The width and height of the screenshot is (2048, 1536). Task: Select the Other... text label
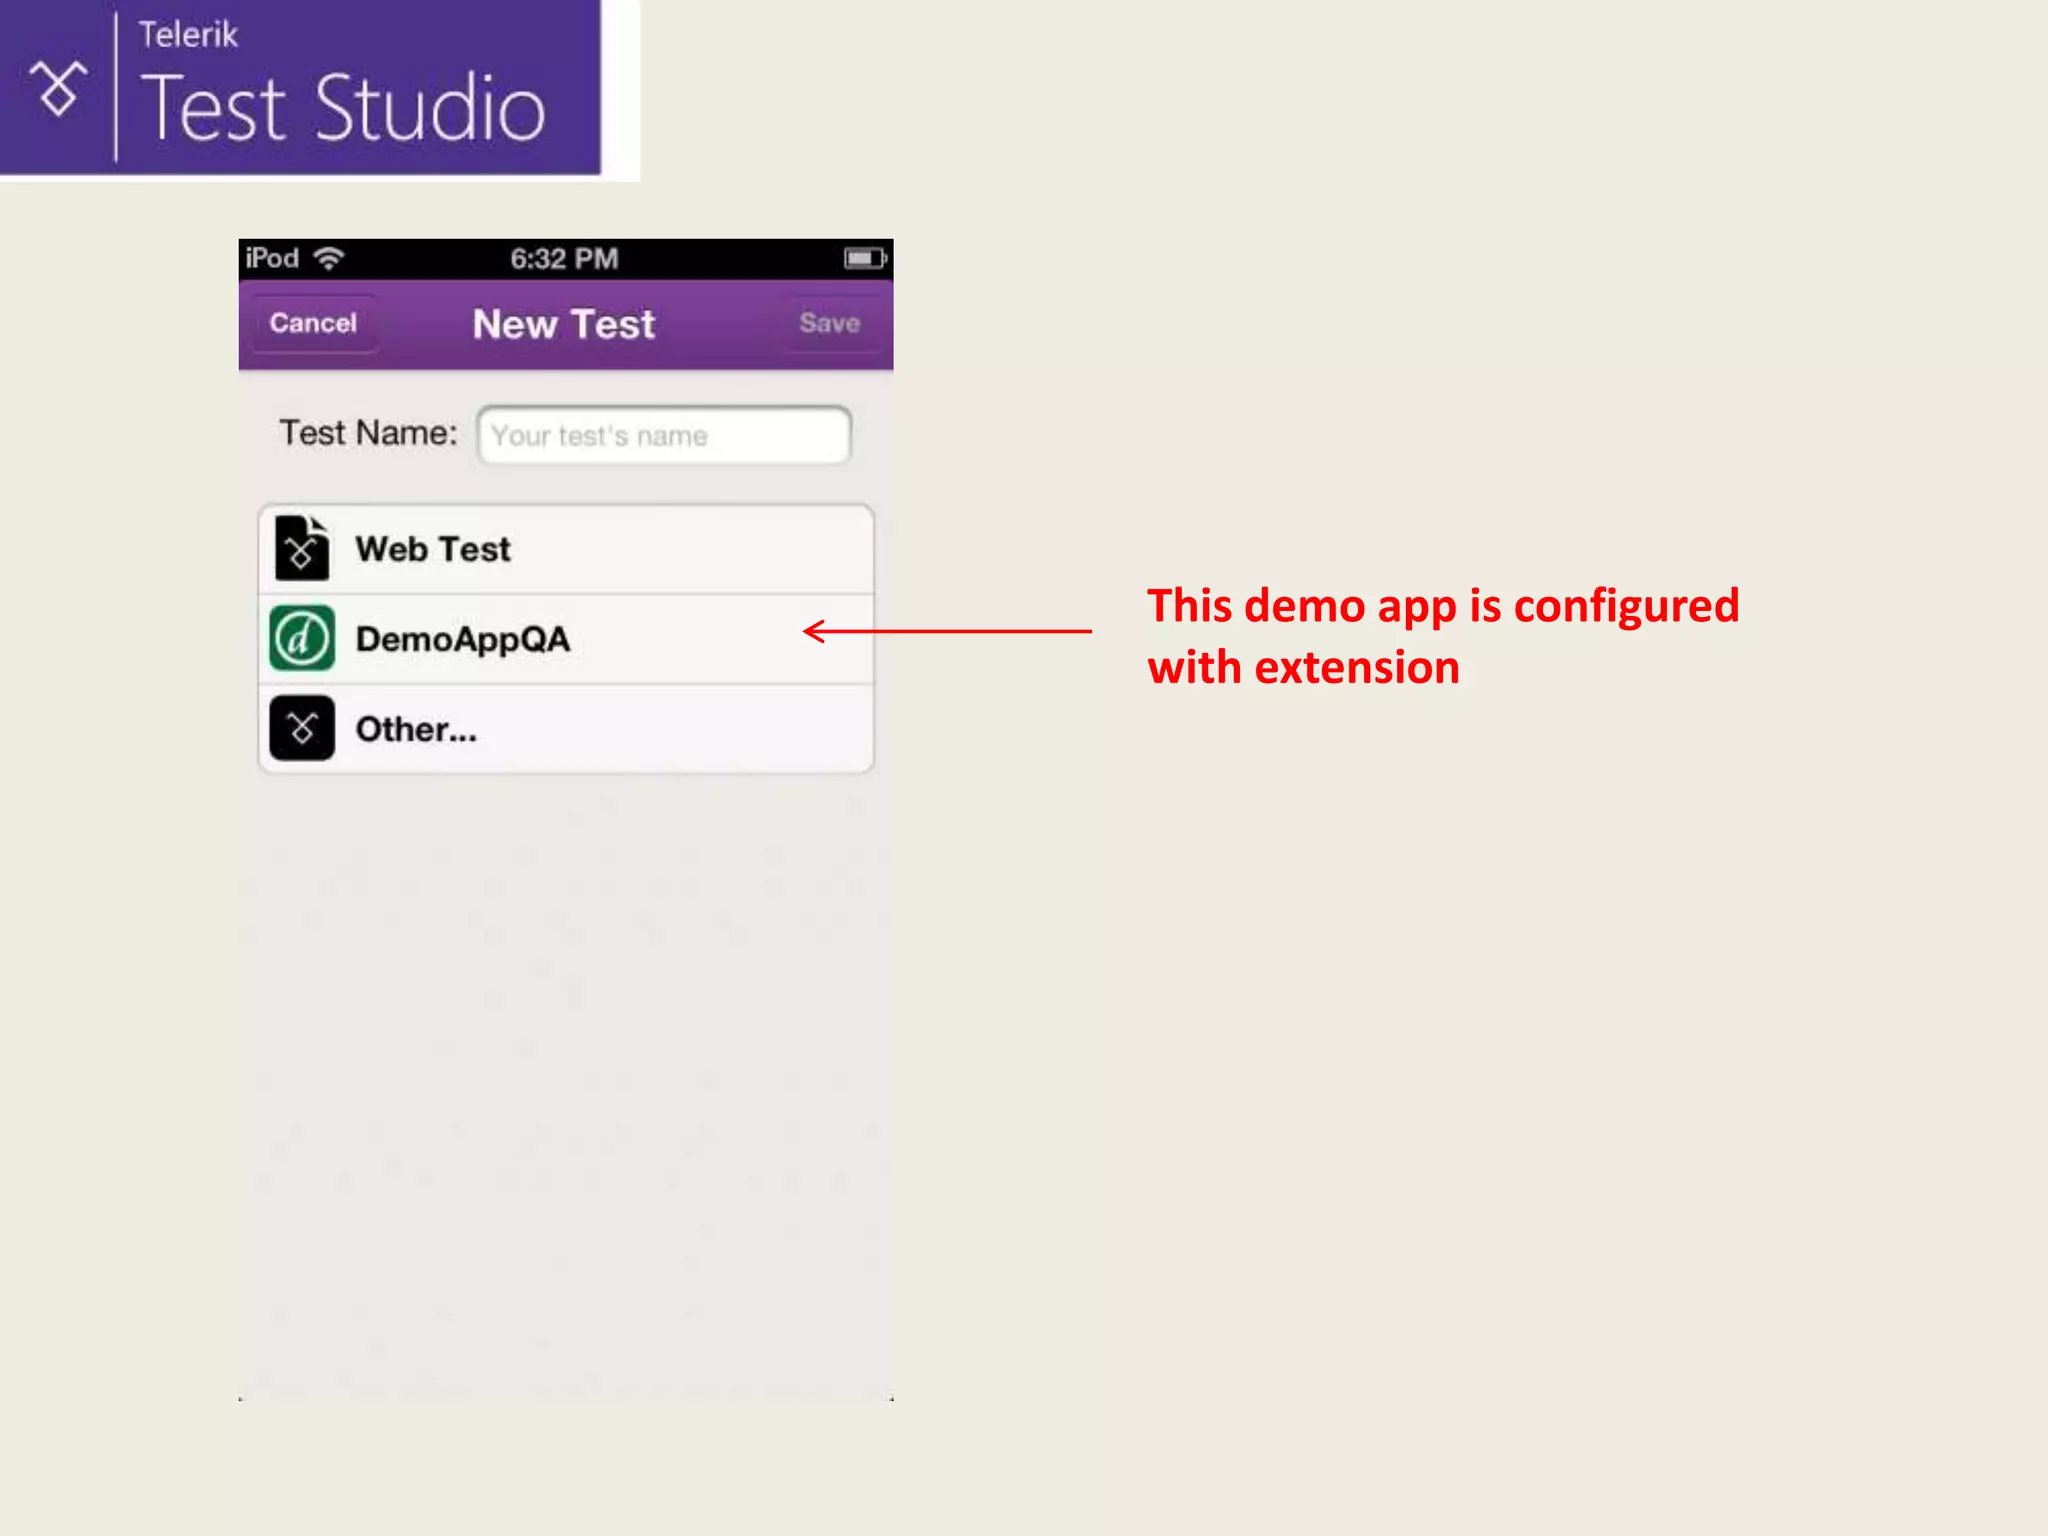click(x=417, y=729)
